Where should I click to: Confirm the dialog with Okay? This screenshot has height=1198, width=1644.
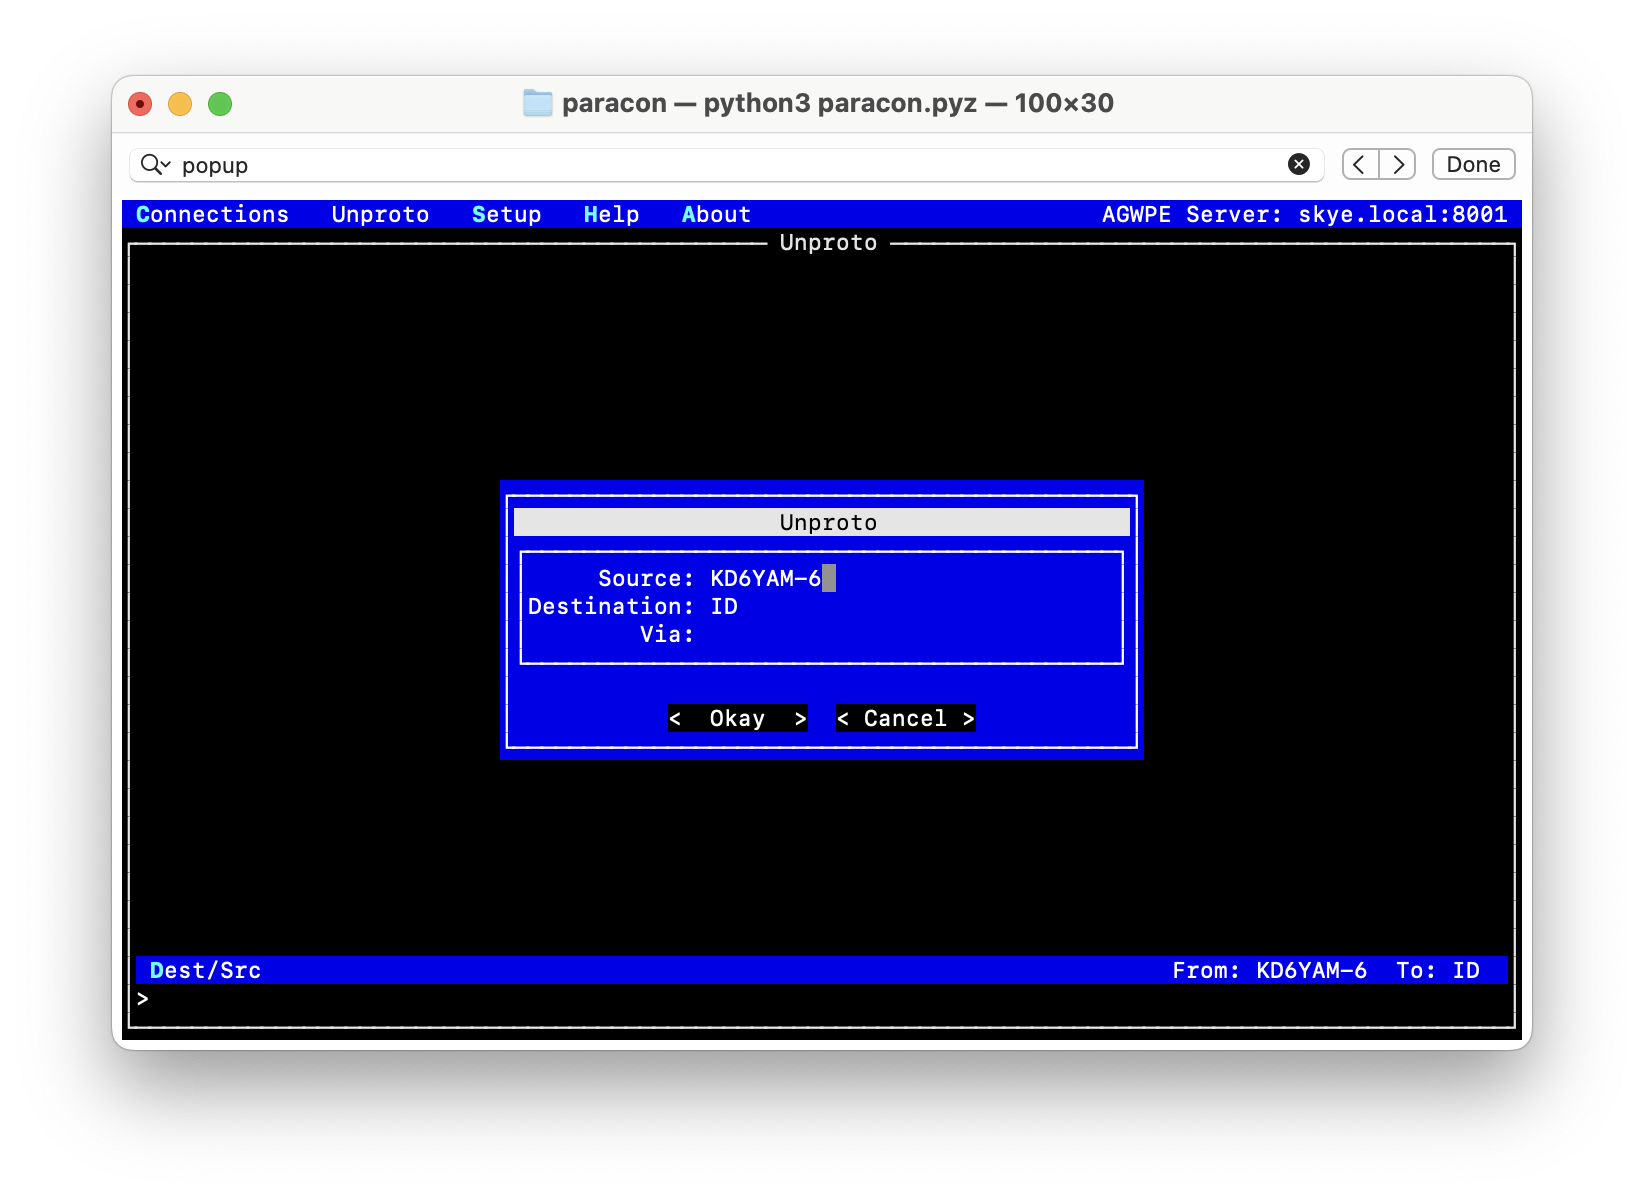pyautogui.click(x=738, y=718)
